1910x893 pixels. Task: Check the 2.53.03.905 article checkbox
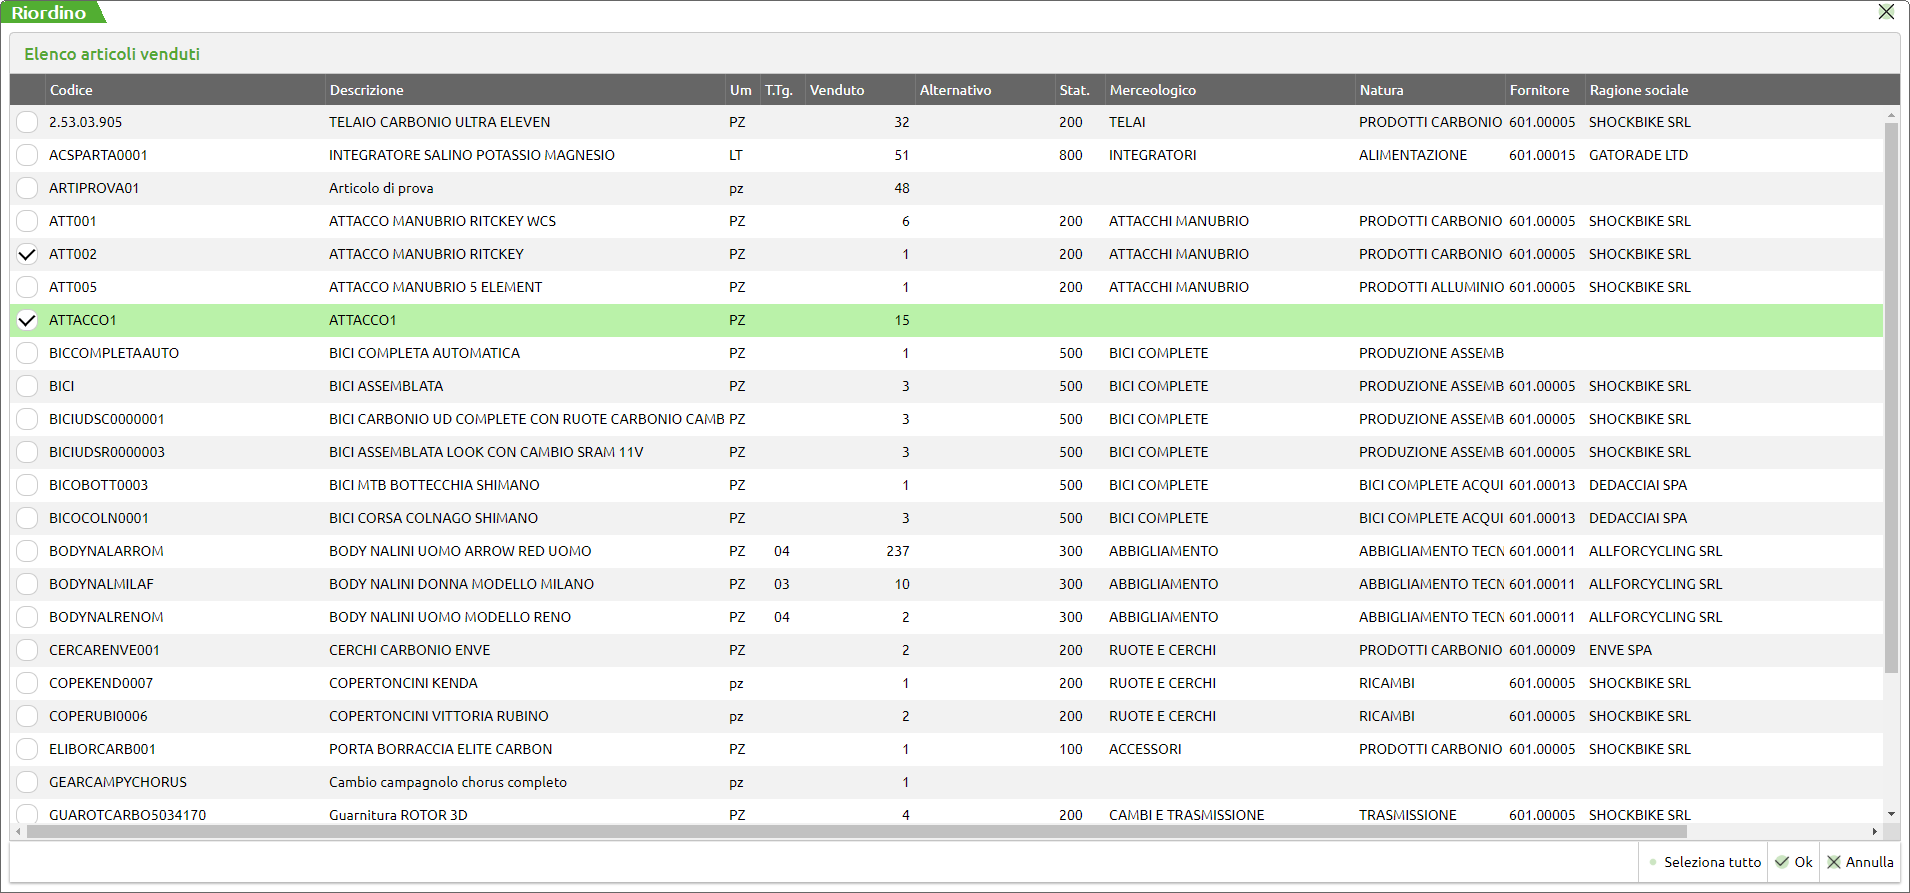click(27, 122)
